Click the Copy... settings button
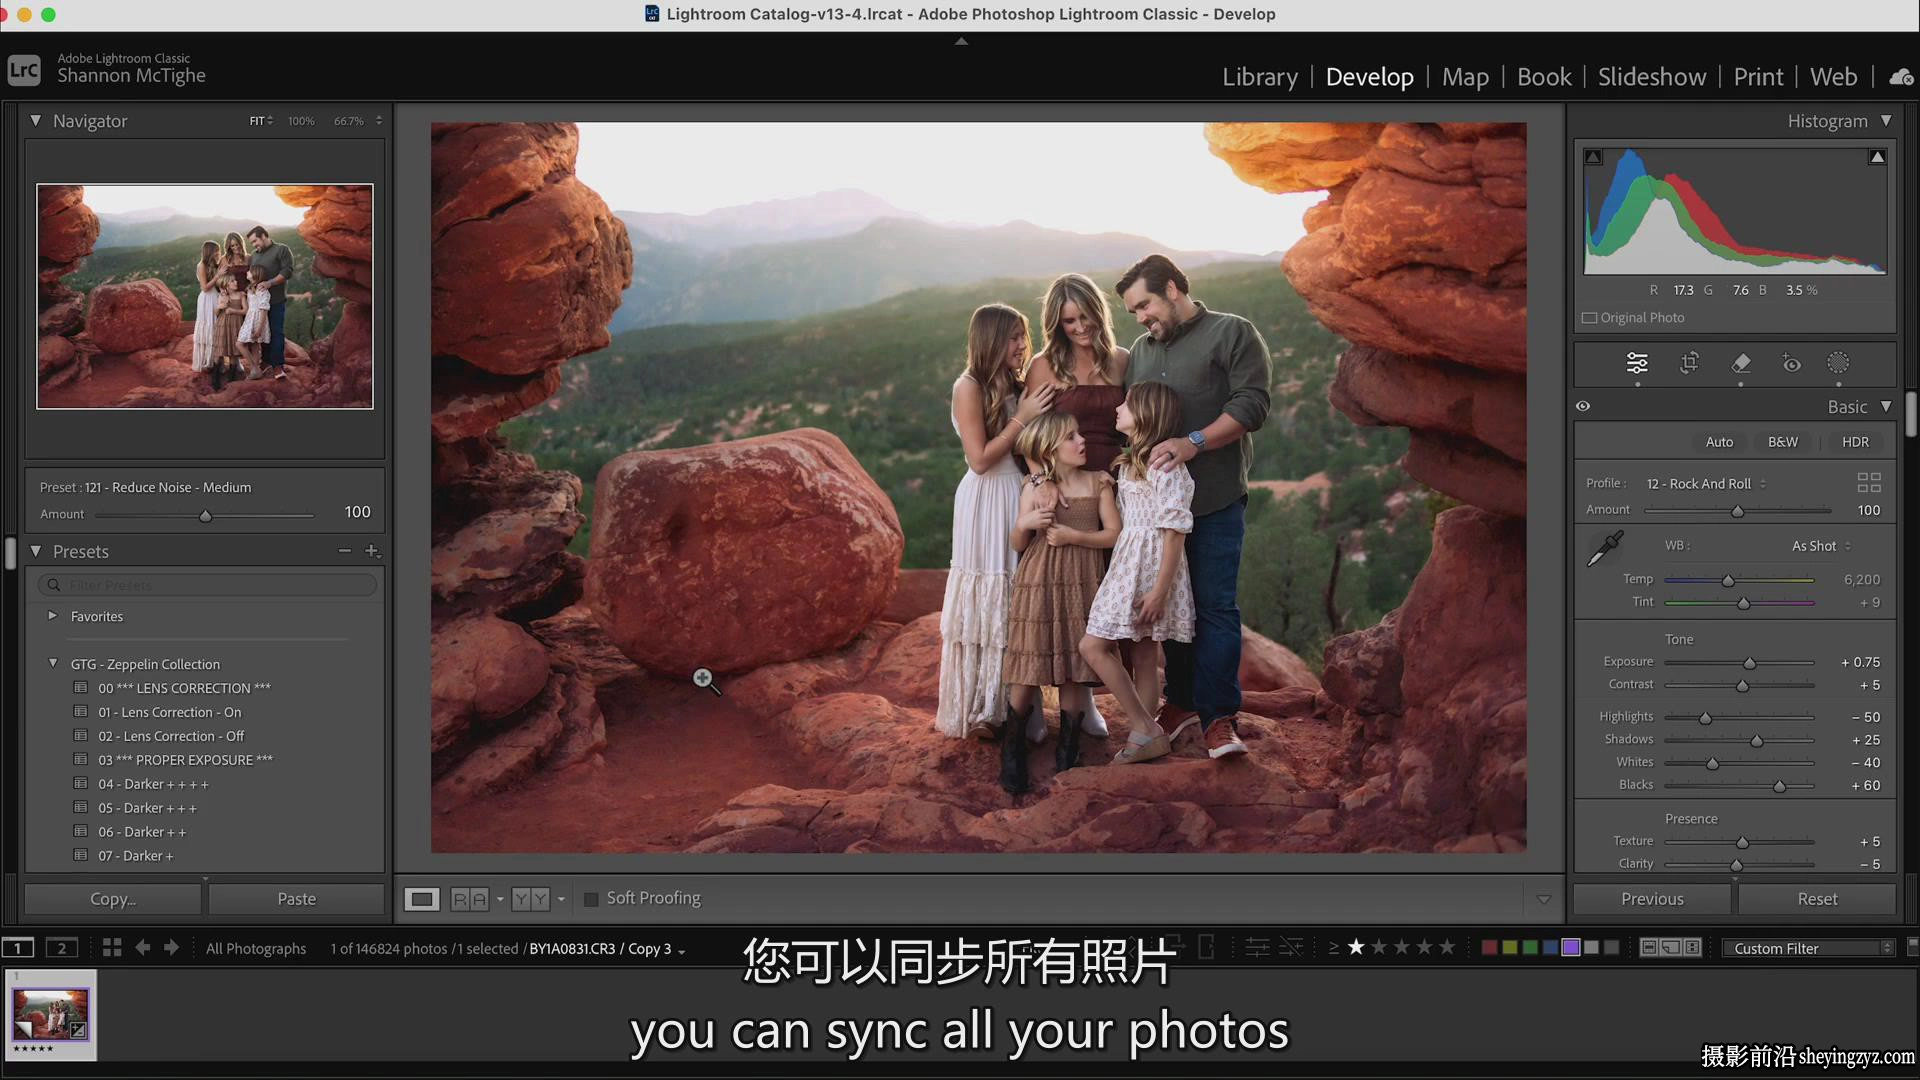This screenshot has height=1080, width=1920. pyautogui.click(x=113, y=899)
